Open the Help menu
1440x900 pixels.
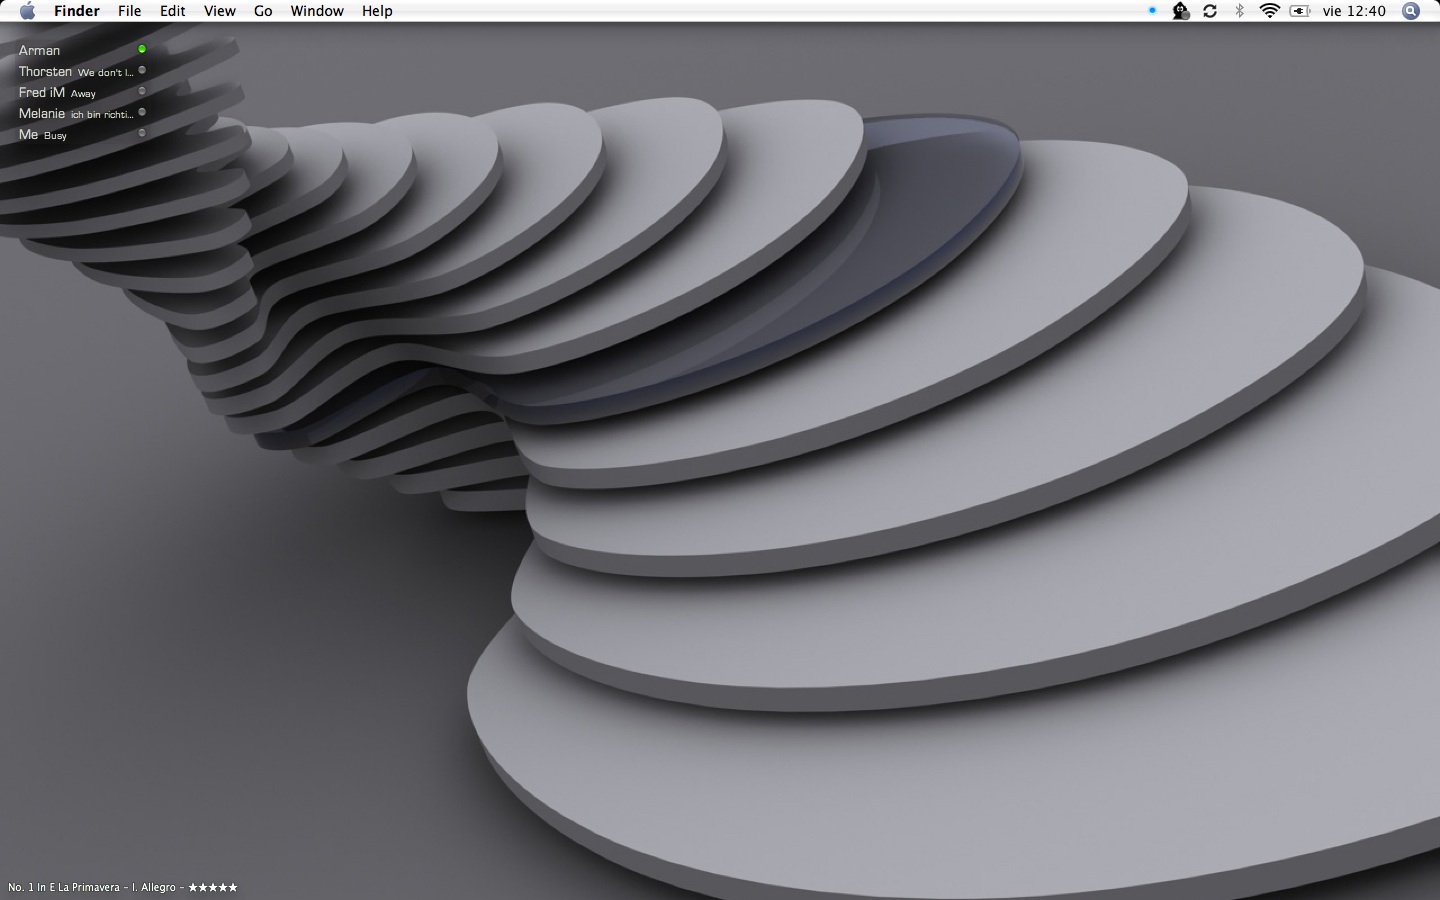click(x=377, y=11)
